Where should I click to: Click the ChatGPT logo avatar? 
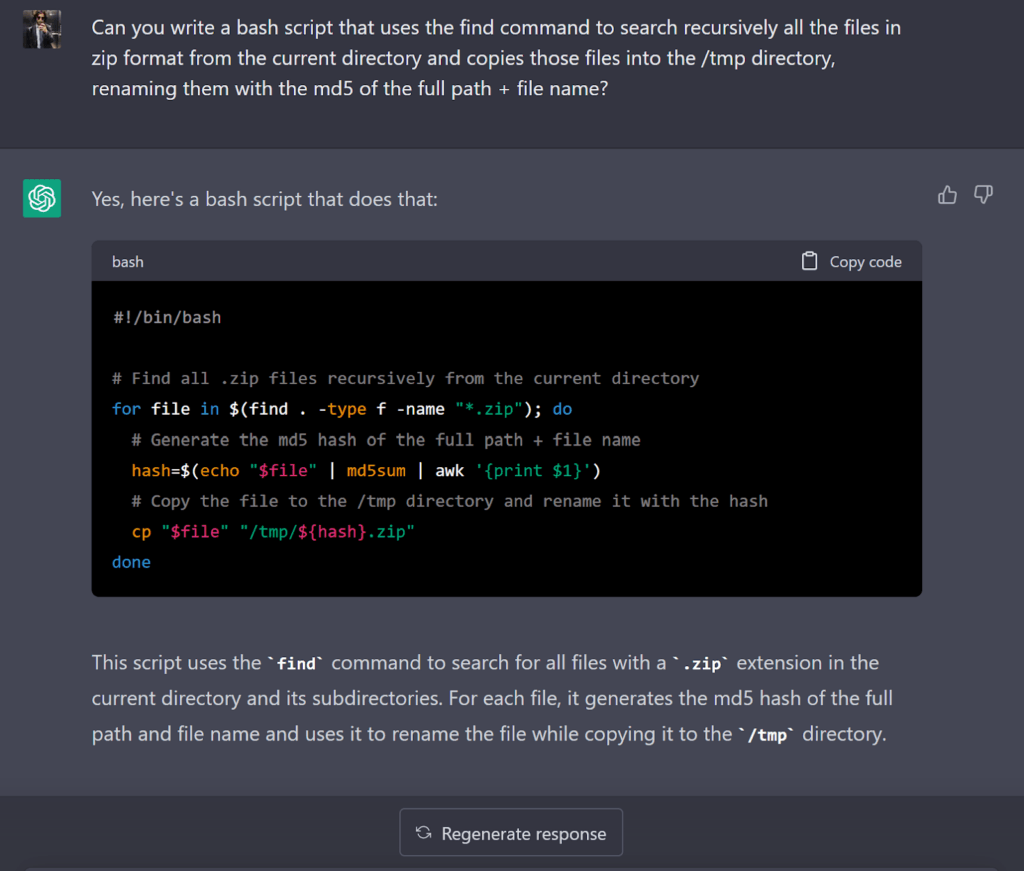(42, 198)
